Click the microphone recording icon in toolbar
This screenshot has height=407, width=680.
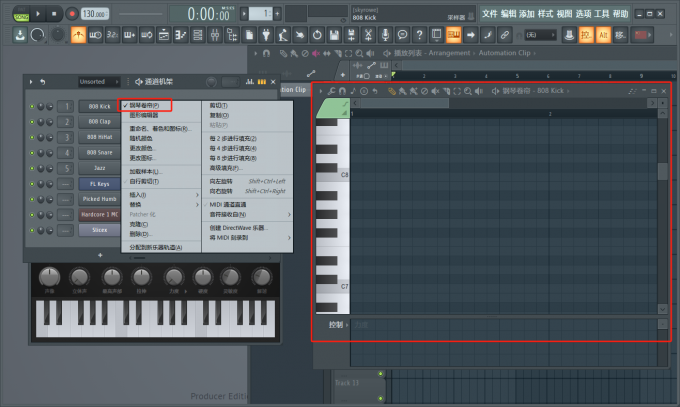coord(385,35)
